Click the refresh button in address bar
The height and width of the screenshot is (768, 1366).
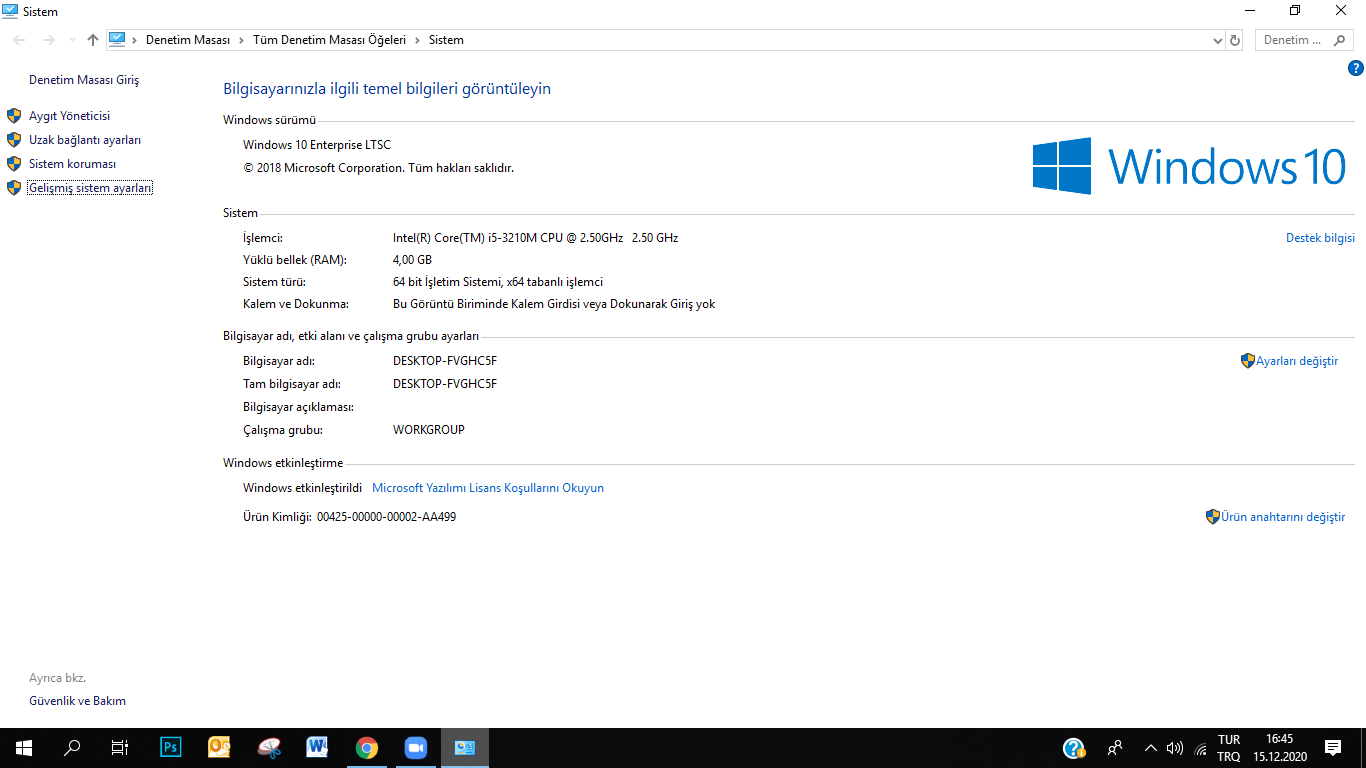point(1235,40)
